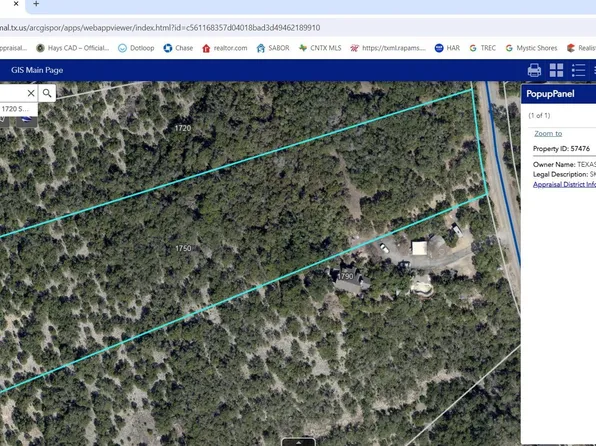Click the SABOR favicon
The height and width of the screenshot is (446, 596).
(261, 48)
